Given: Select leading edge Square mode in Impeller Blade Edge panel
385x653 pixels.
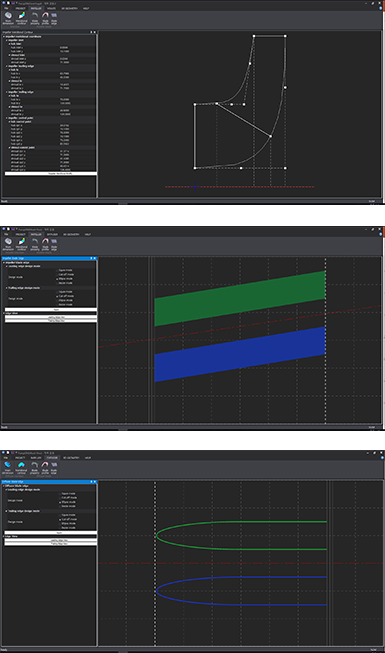Looking at the screenshot, I should coord(65,270).
